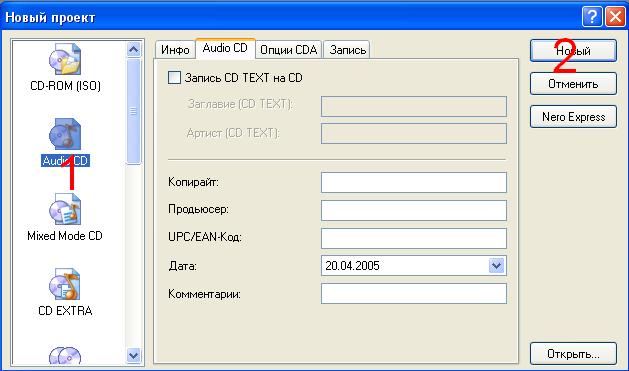Focus the Продьюсер input field
Image resolution: width=629 pixels, height=371 pixels.
tap(414, 210)
